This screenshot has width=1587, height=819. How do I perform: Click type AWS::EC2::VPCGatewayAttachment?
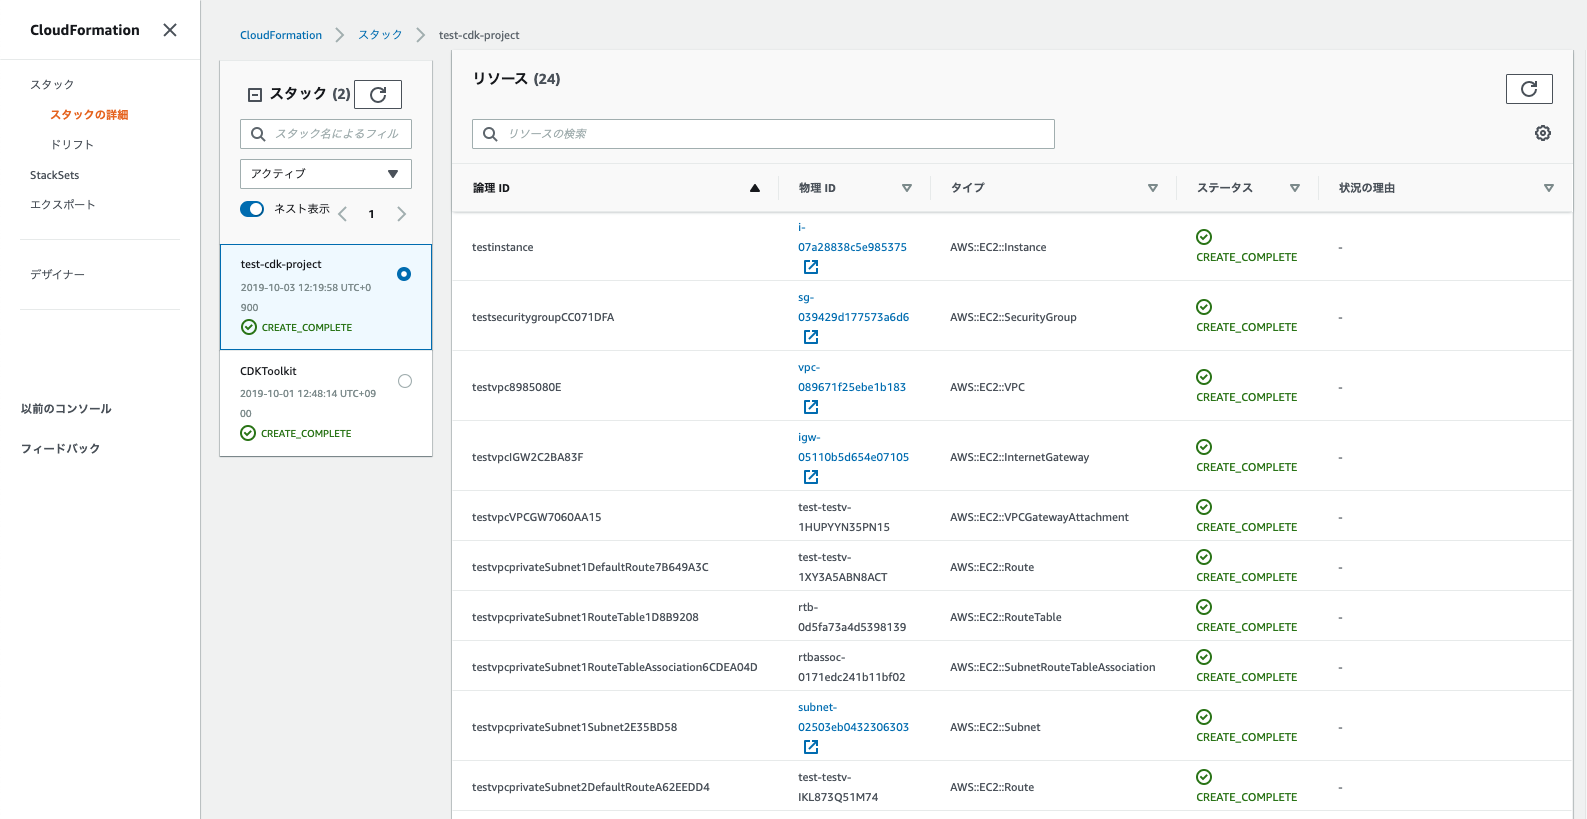point(1039,517)
